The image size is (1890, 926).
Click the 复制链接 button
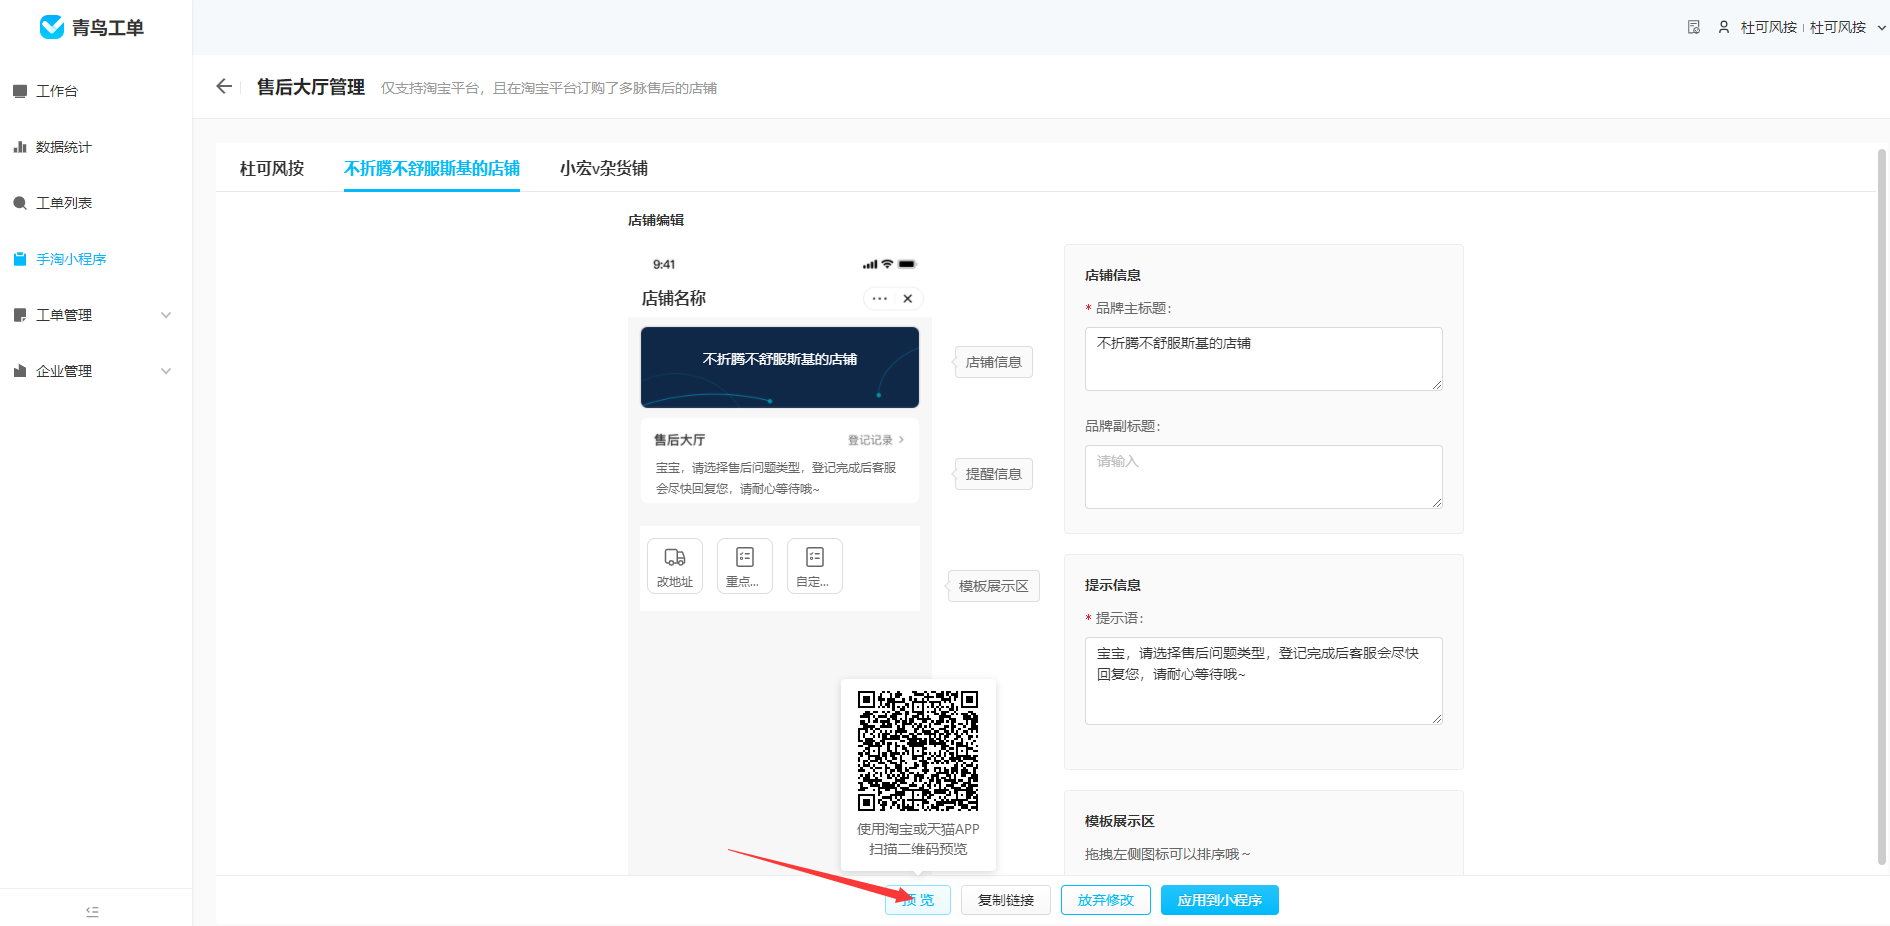pos(1006,900)
